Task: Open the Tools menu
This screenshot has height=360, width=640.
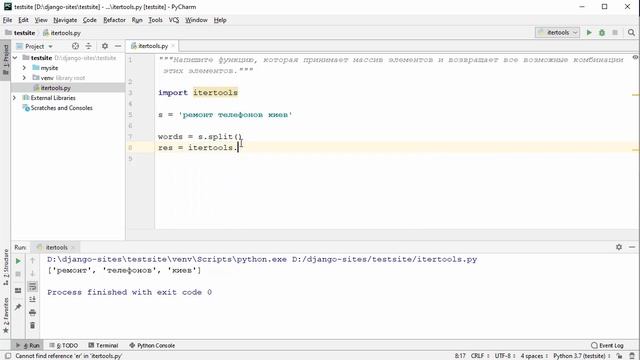Action: 155,20
